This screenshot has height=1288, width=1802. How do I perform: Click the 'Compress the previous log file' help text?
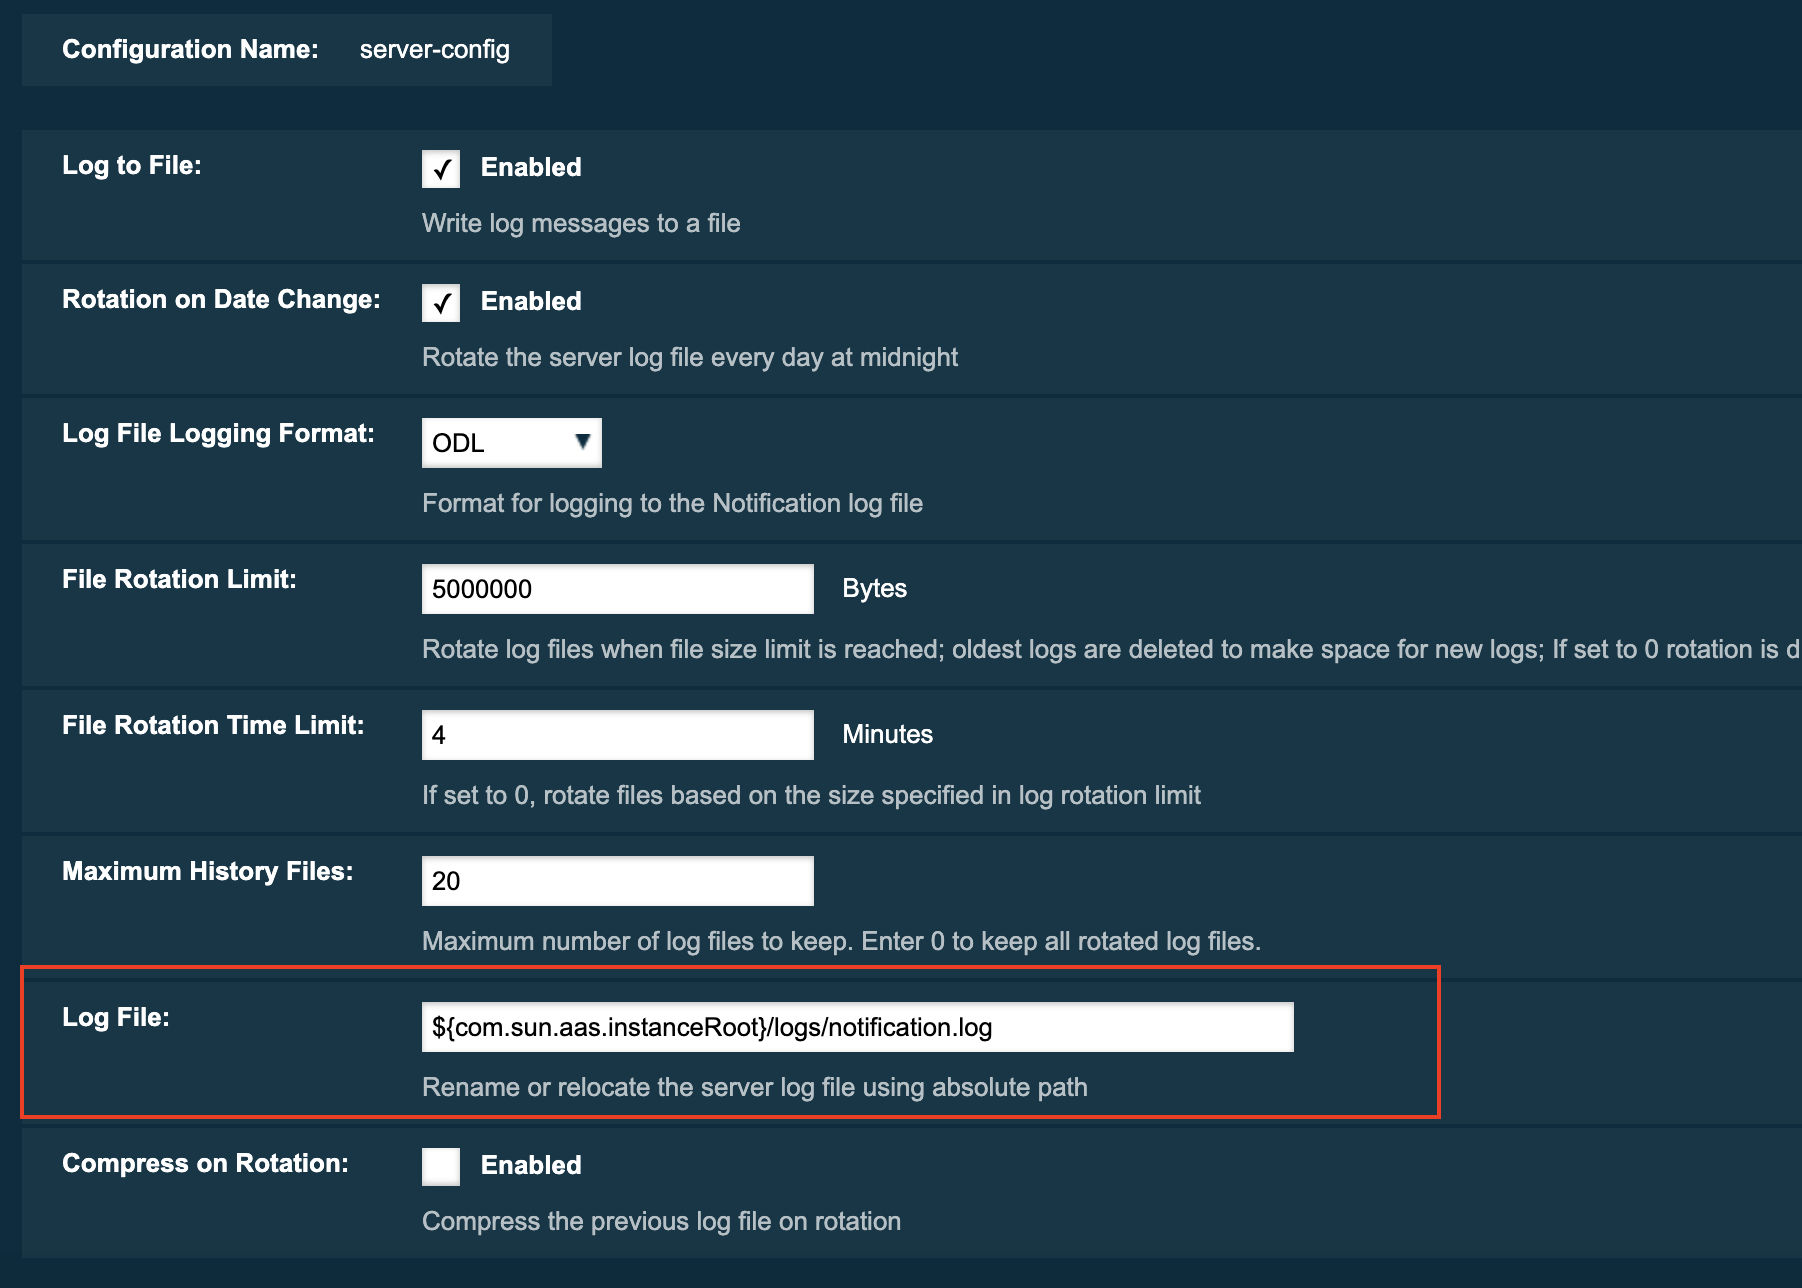pyautogui.click(x=661, y=1221)
